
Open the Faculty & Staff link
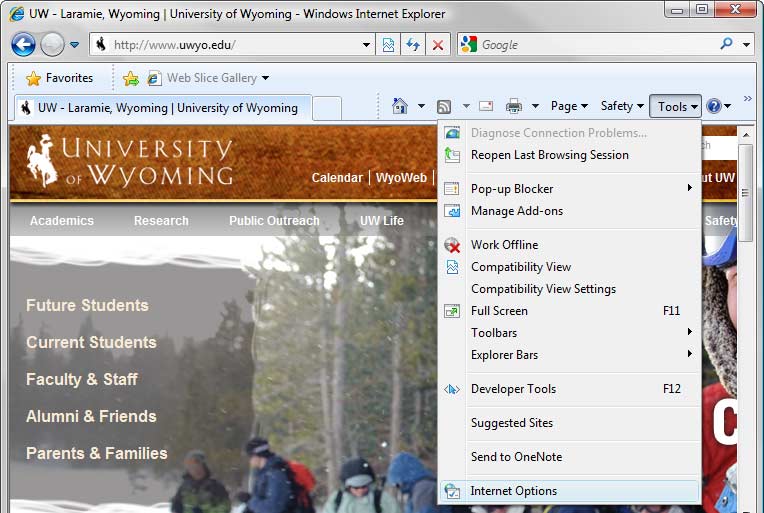(82, 380)
